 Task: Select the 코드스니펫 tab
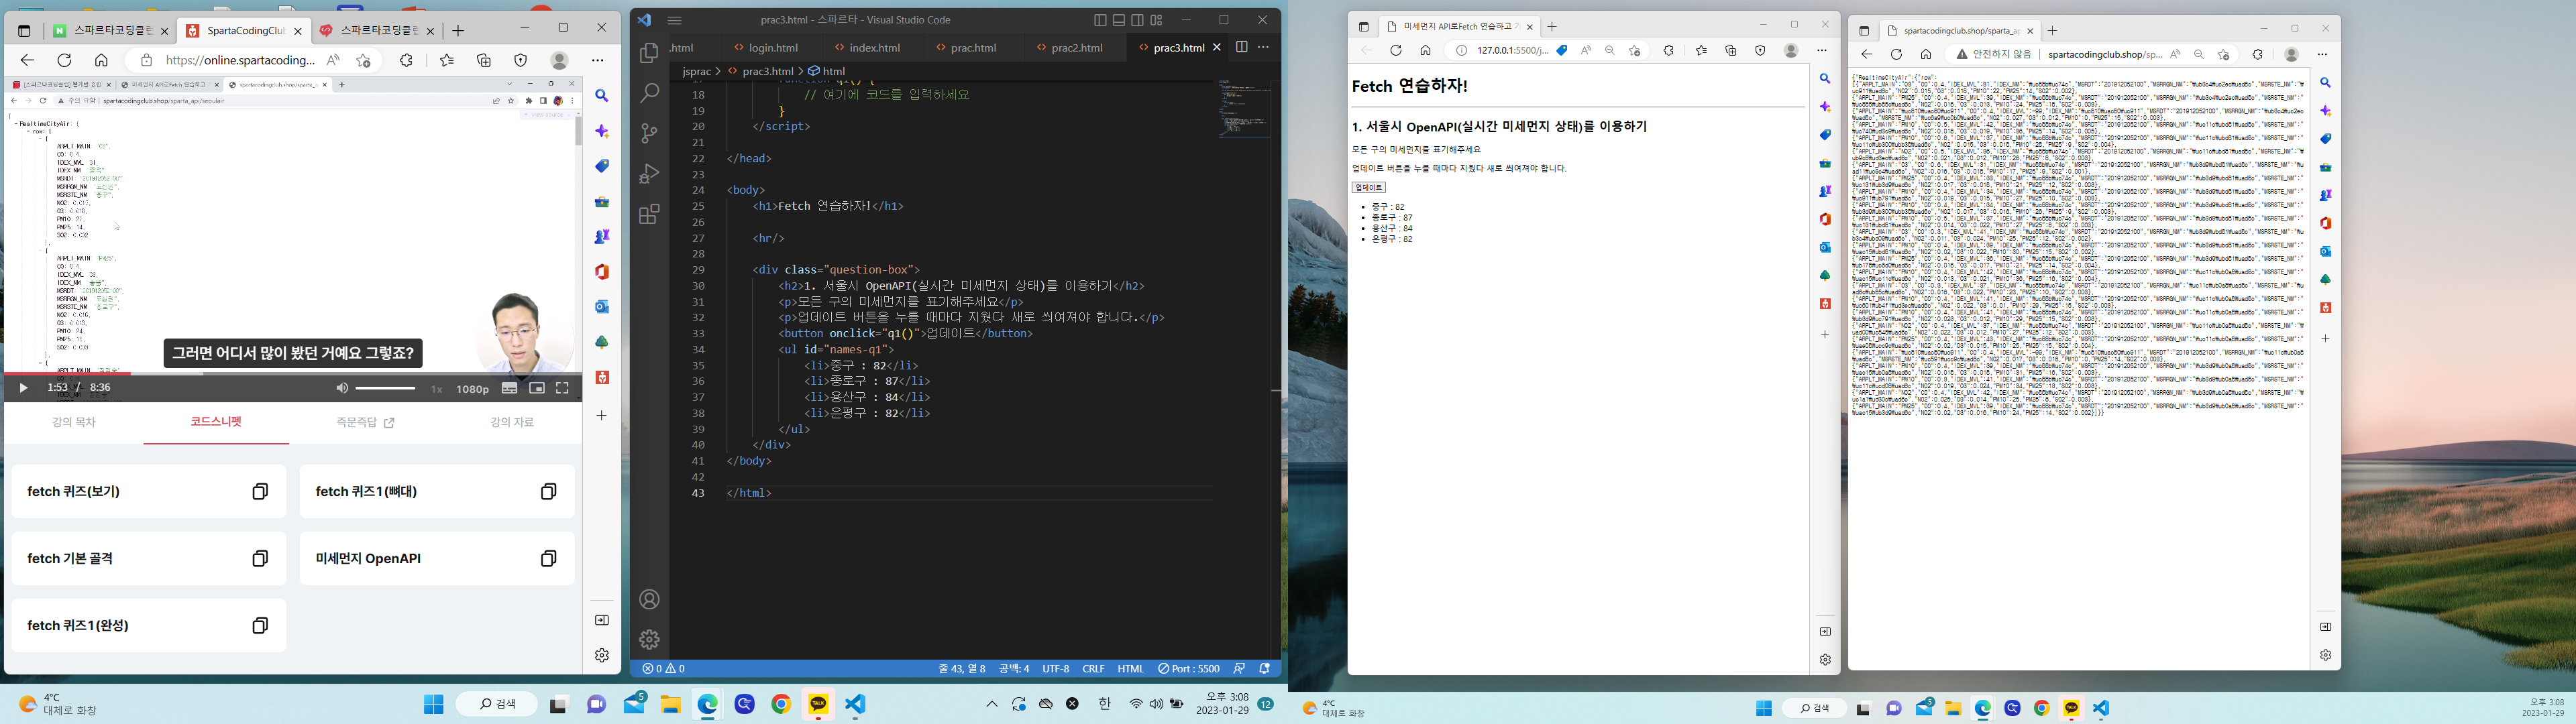tap(216, 422)
